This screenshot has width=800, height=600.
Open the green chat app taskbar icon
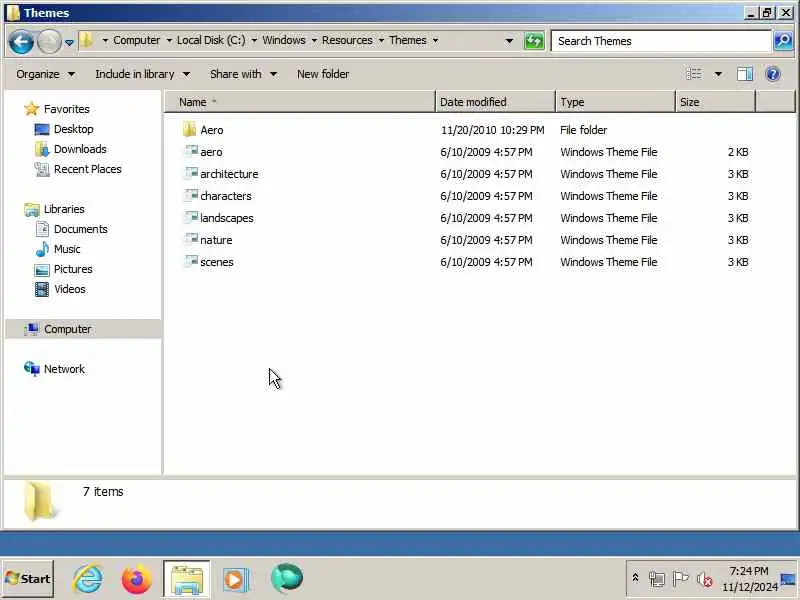287,579
